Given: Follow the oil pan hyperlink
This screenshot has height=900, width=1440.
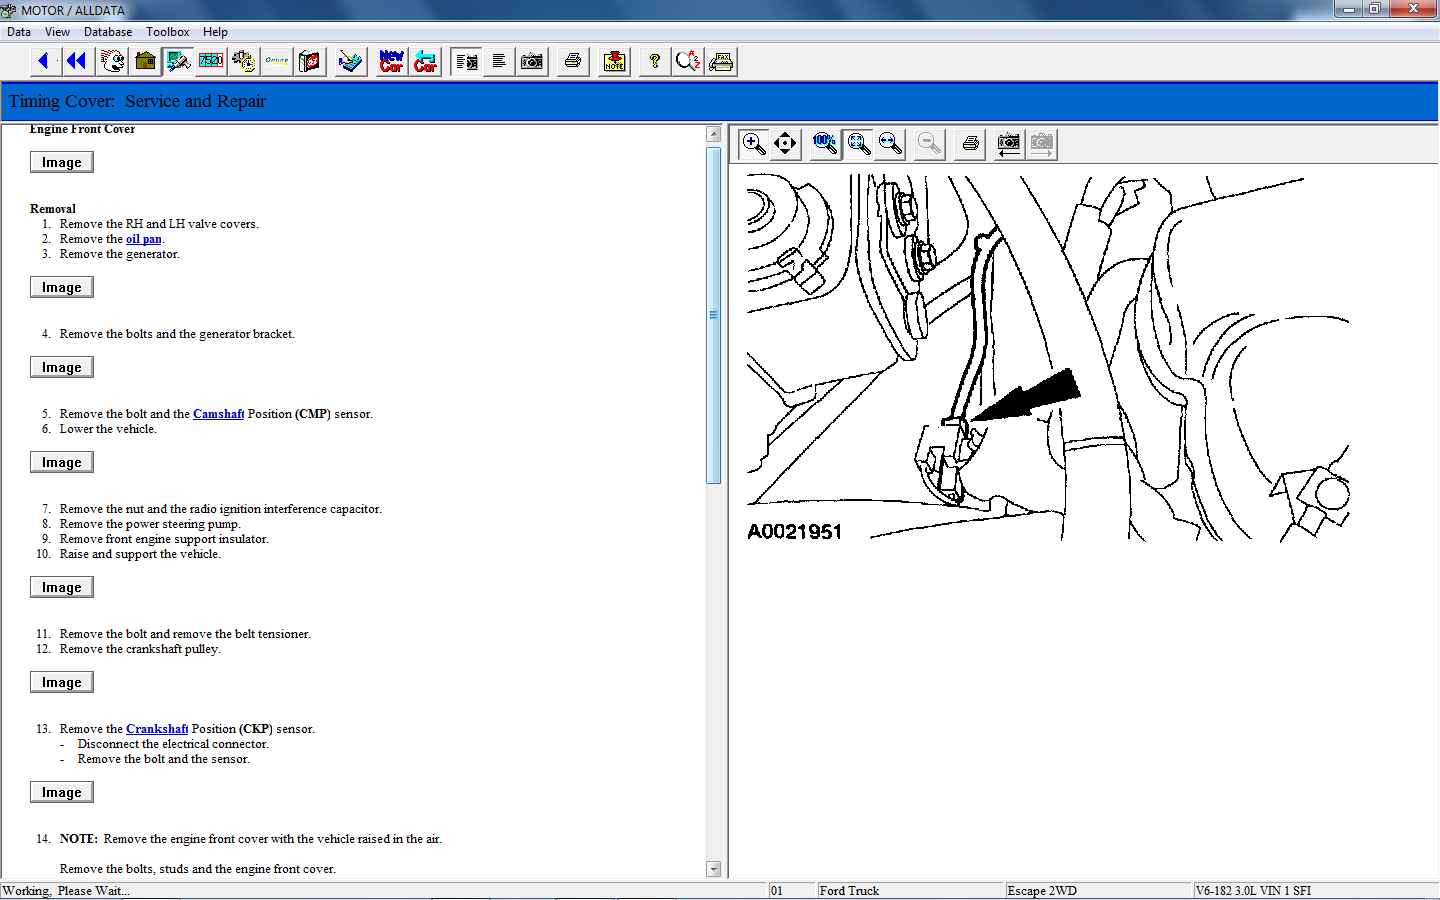Looking at the screenshot, I should pos(144,239).
